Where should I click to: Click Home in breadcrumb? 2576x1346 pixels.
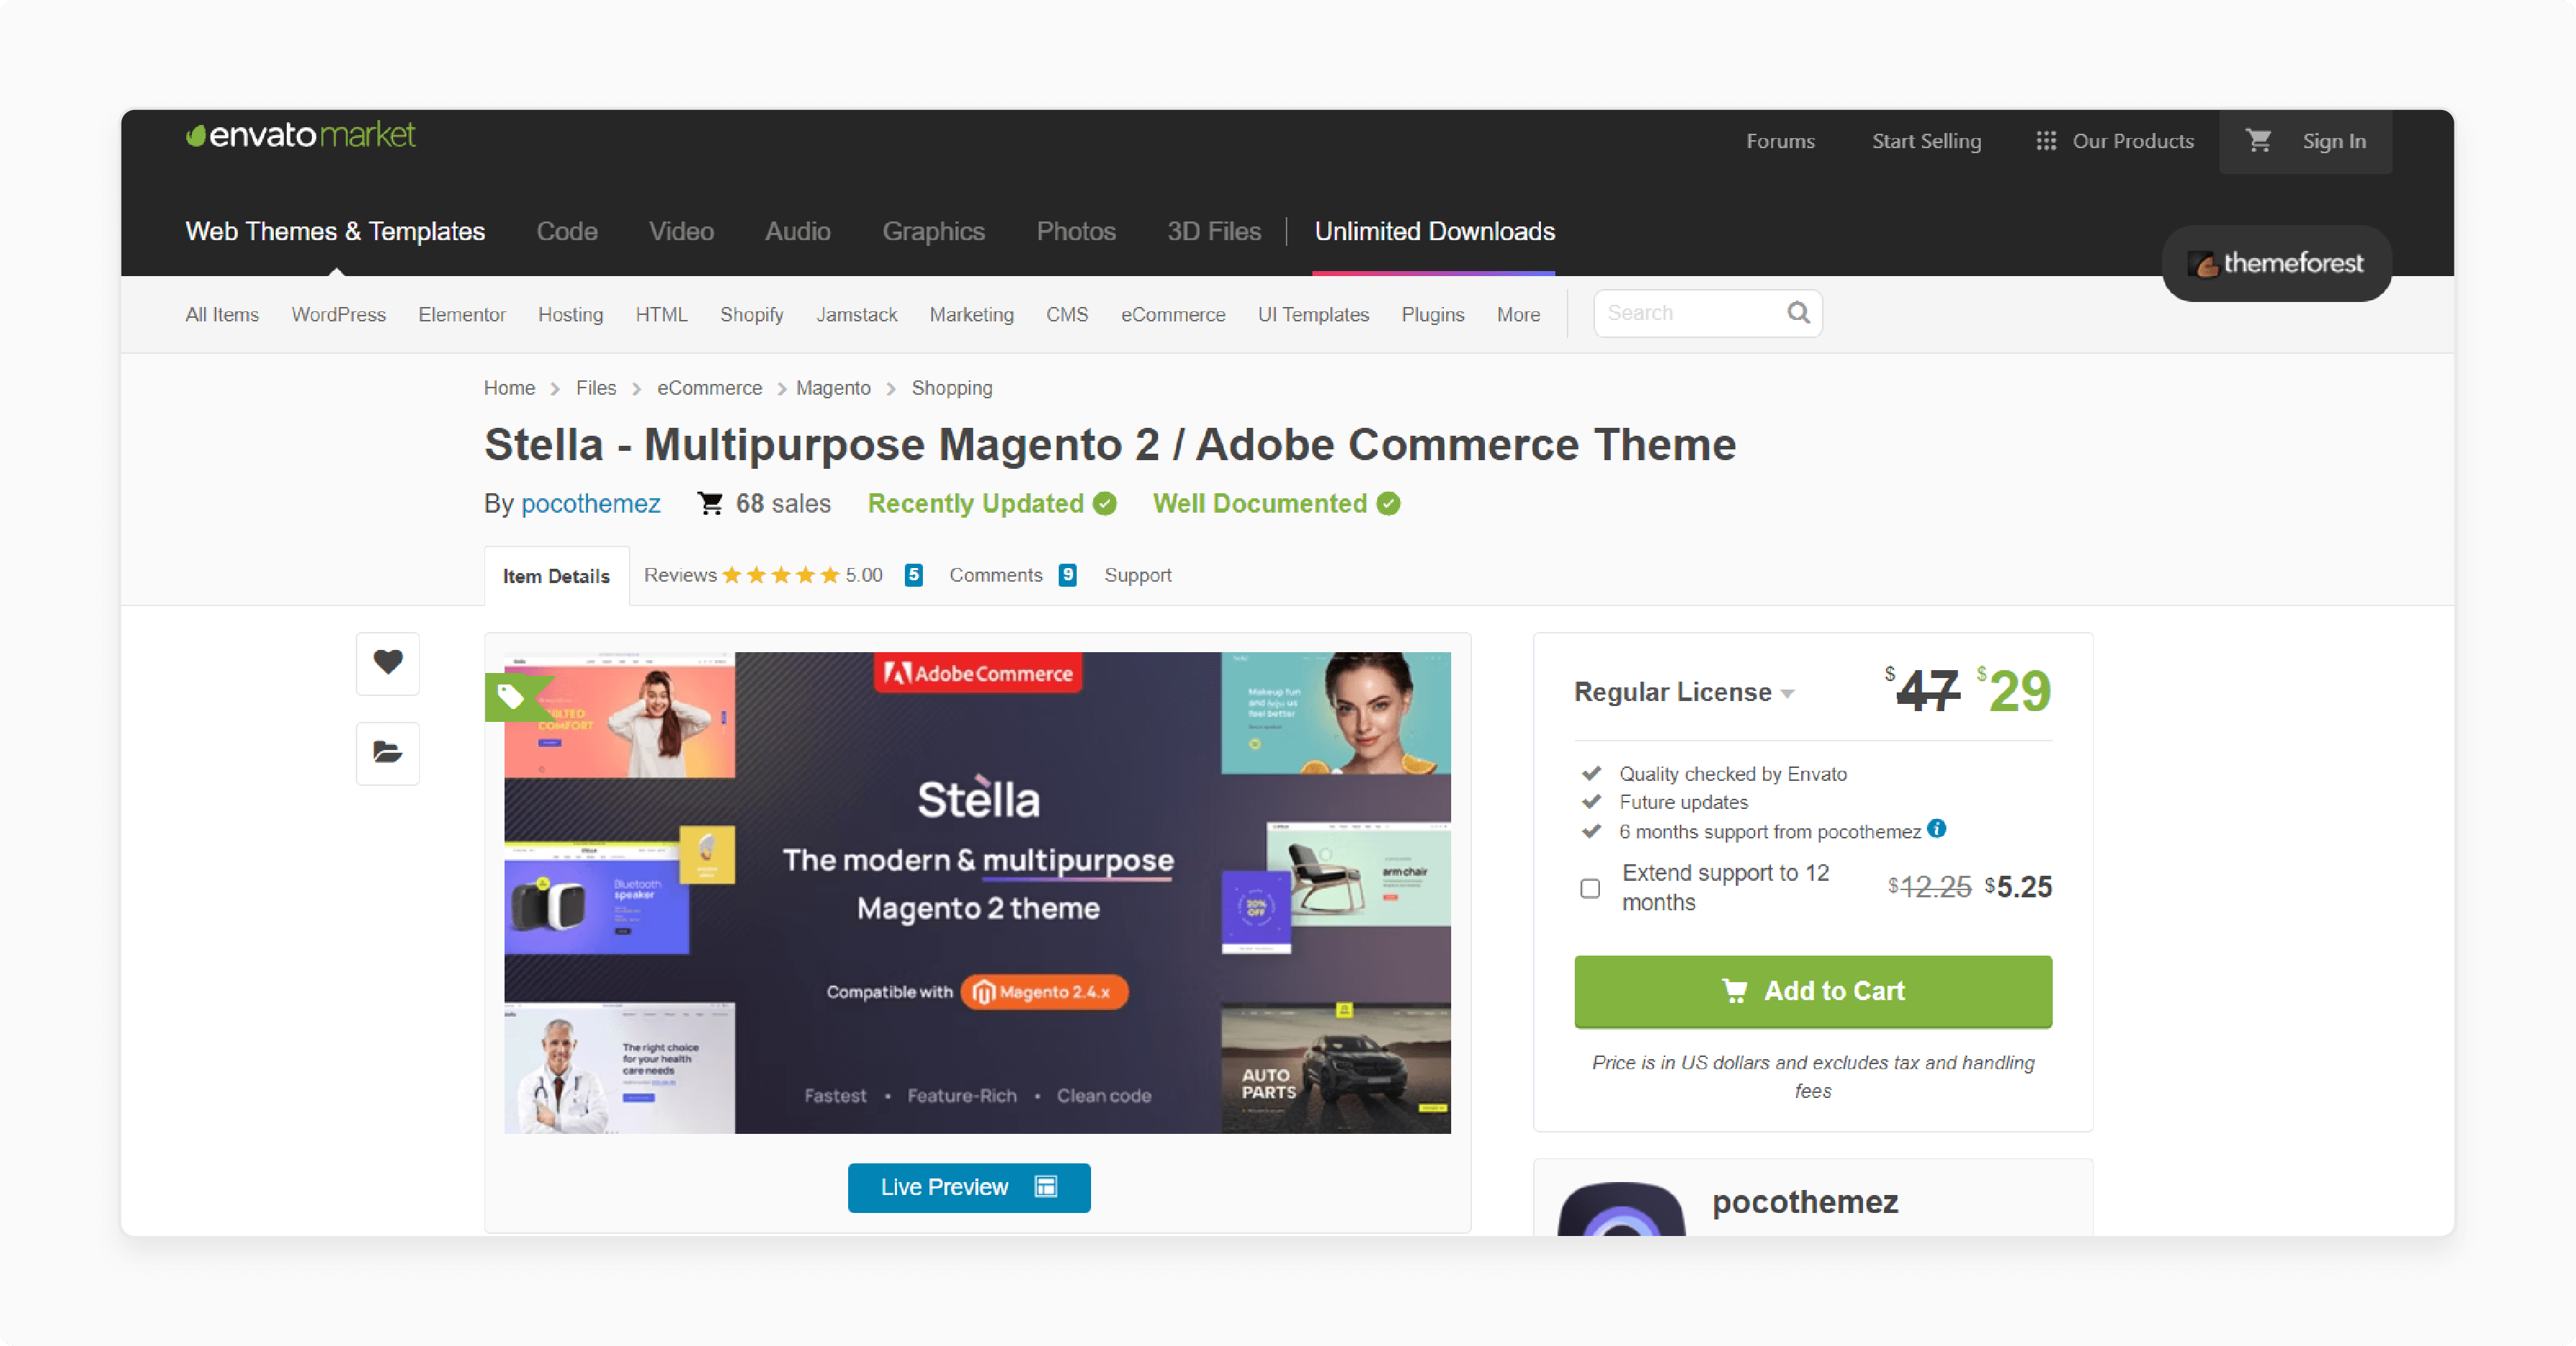(509, 388)
